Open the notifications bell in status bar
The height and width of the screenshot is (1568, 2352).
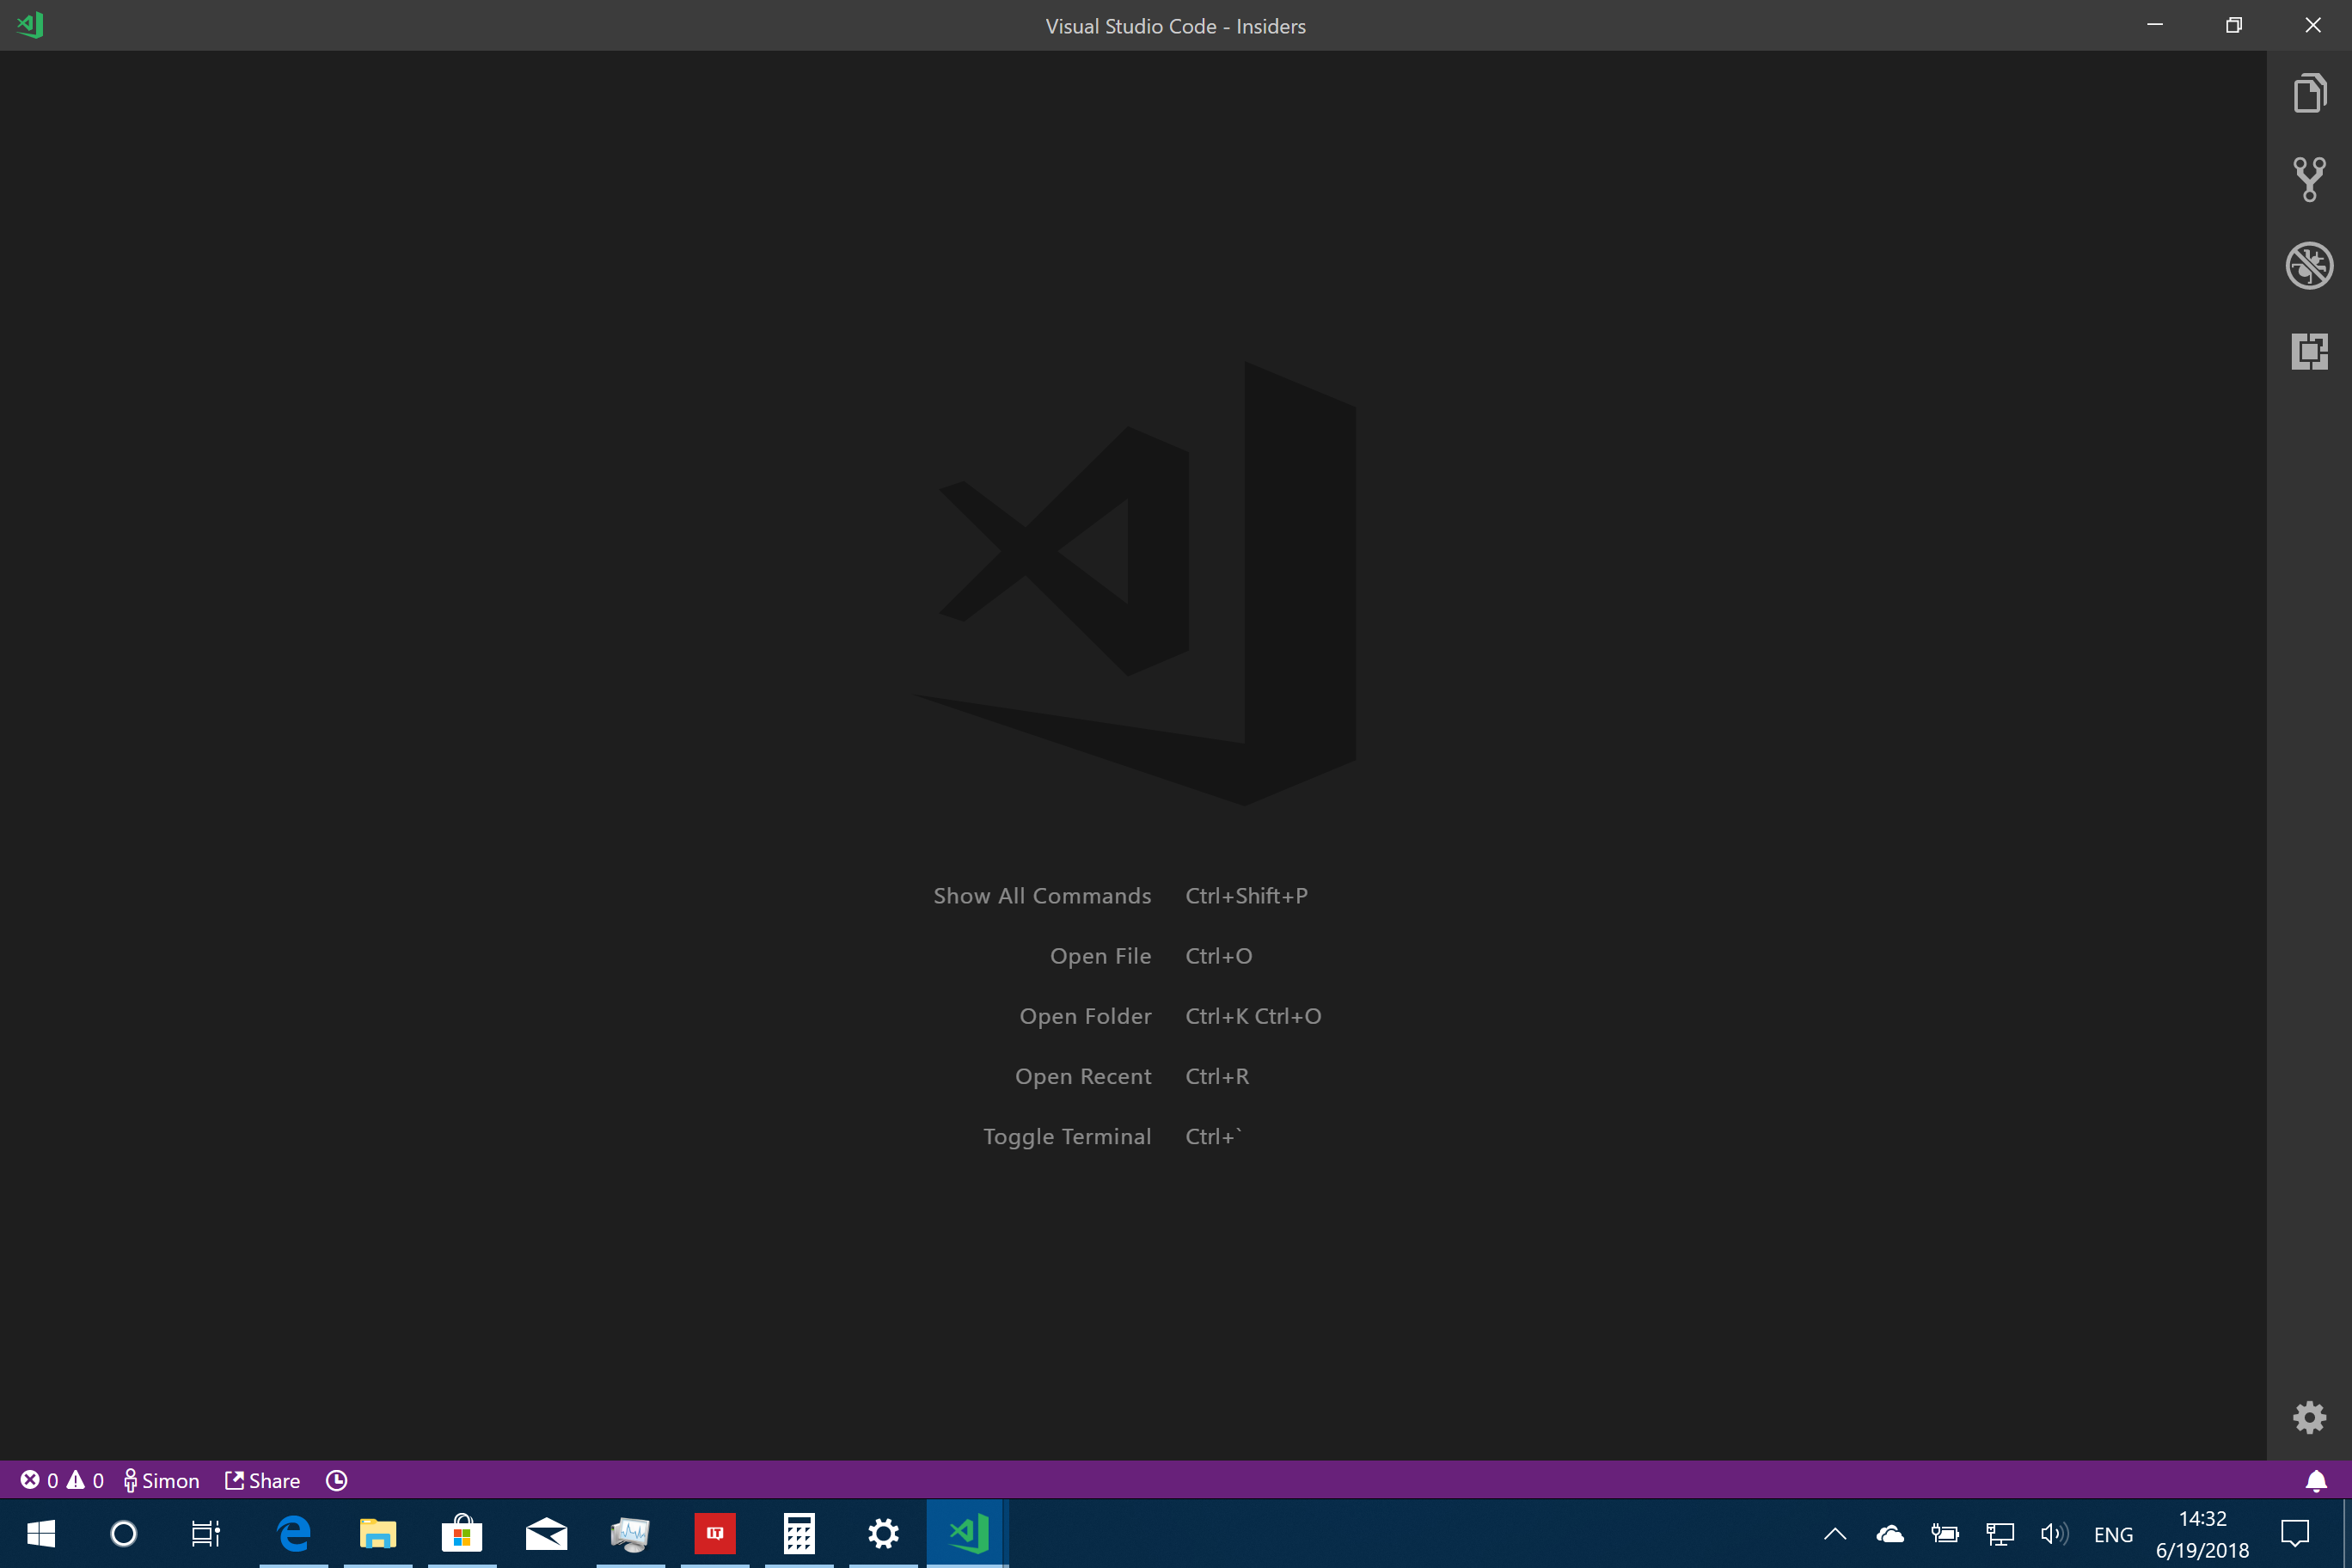click(2315, 1480)
